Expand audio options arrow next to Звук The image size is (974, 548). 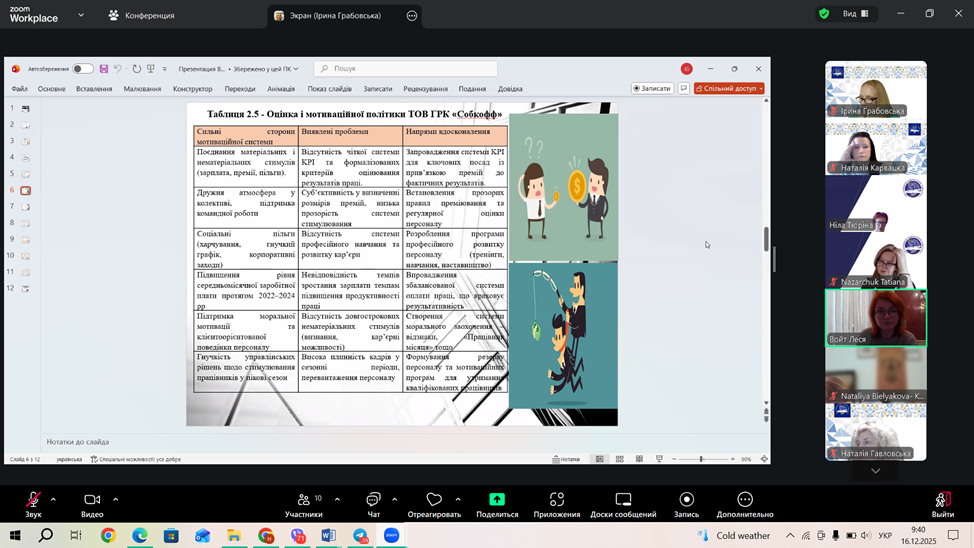(x=53, y=499)
